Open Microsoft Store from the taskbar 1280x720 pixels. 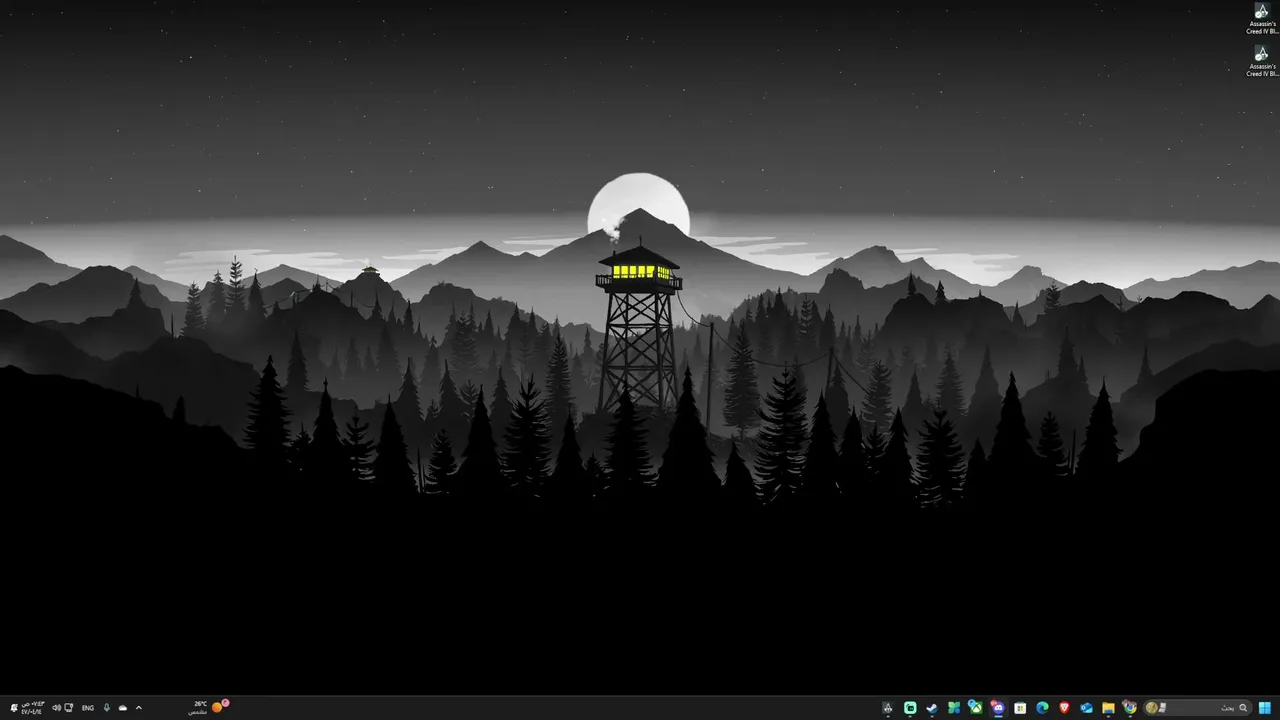pos(1020,708)
